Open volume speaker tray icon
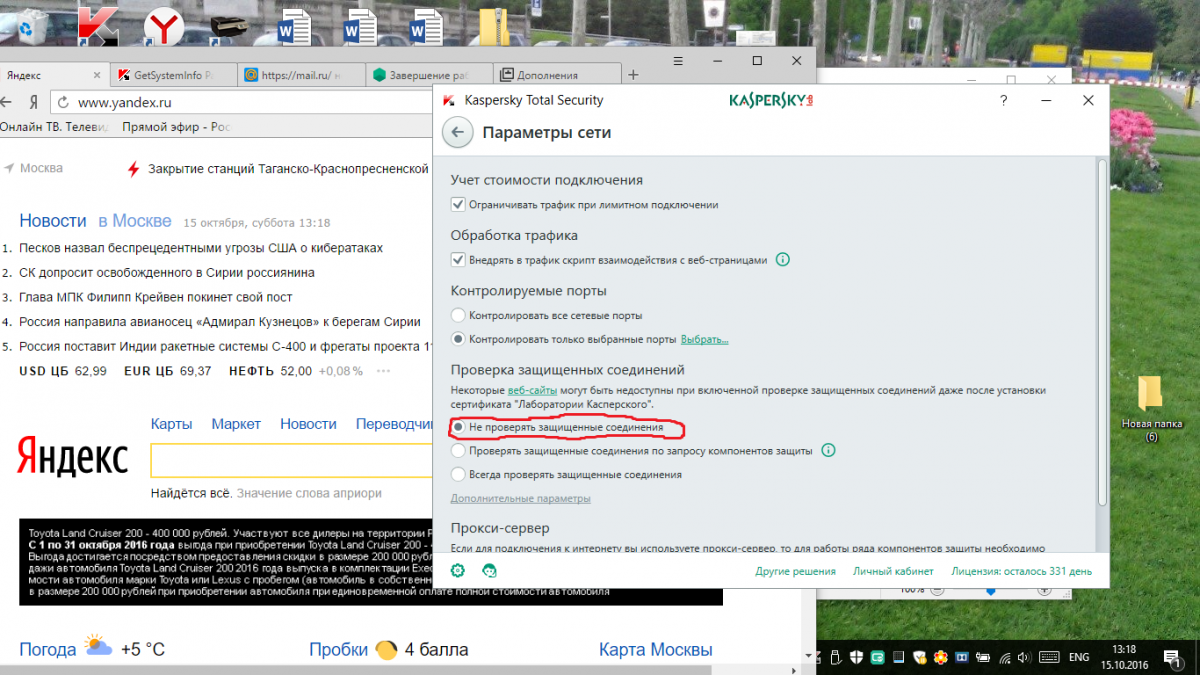Image resolution: width=1200 pixels, height=675 pixels. (1026, 657)
